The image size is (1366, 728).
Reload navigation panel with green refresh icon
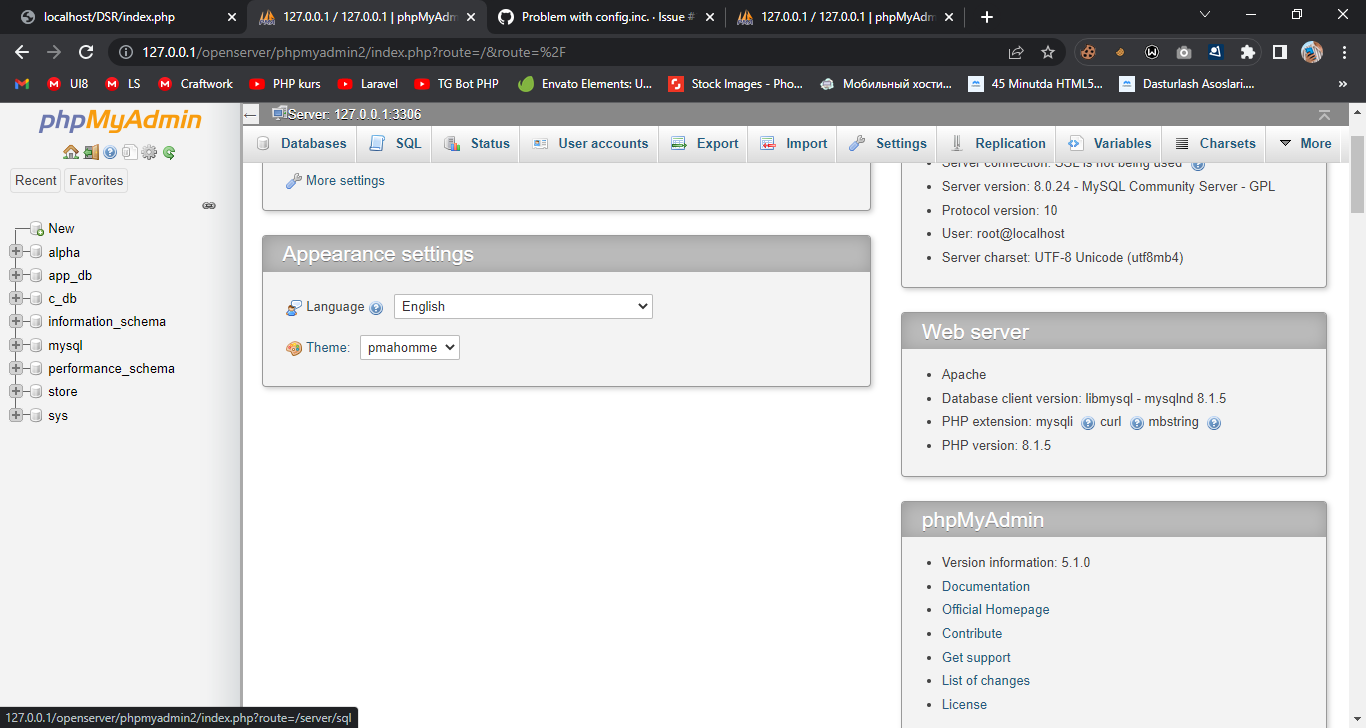coord(169,152)
